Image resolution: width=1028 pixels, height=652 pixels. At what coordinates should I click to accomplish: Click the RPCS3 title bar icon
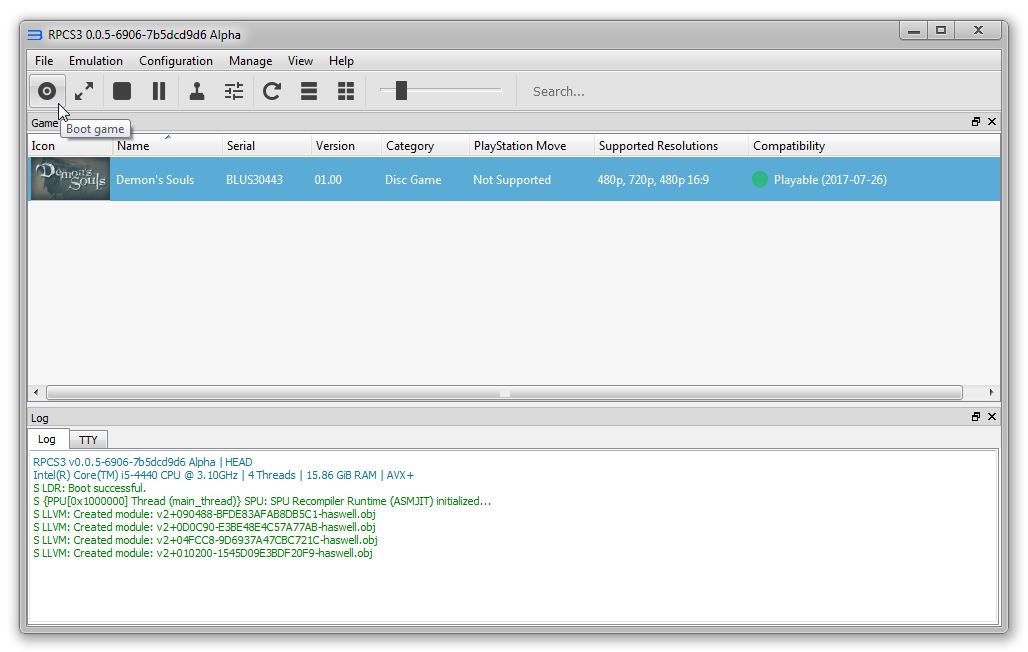[x=35, y=35]
